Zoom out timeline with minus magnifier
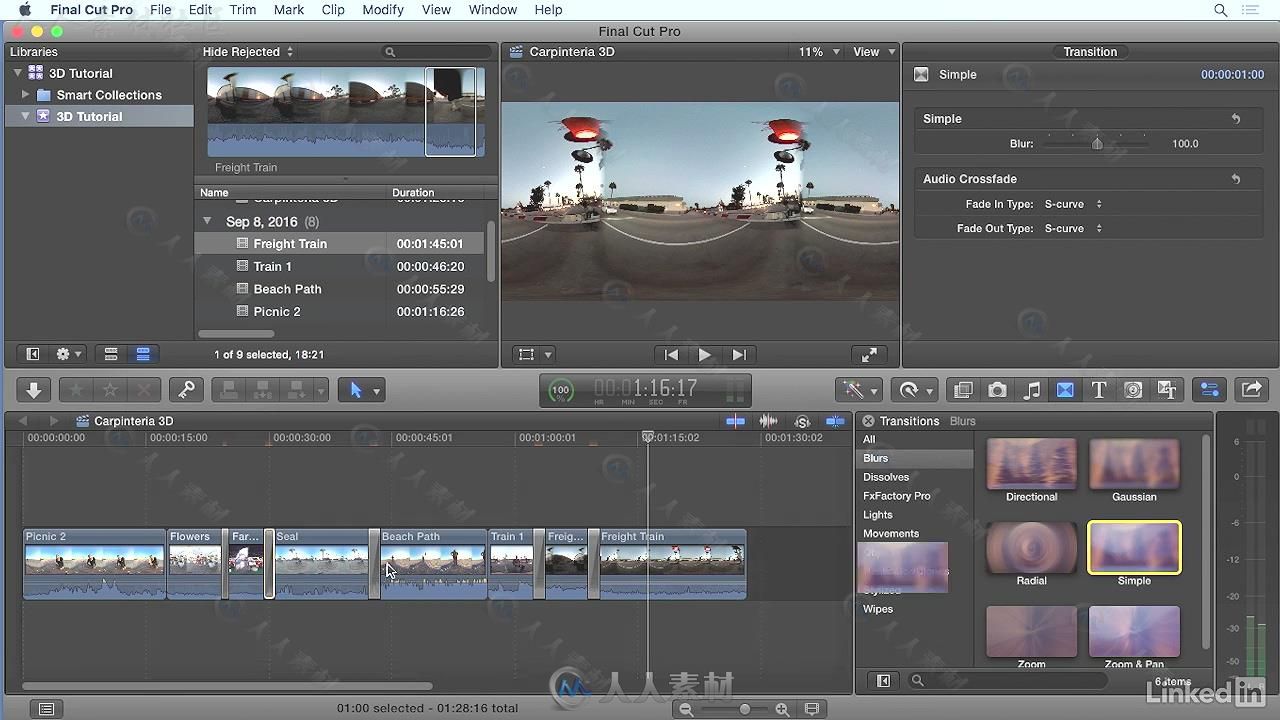This screenshot has width=1280, height=720. [686, 709]
